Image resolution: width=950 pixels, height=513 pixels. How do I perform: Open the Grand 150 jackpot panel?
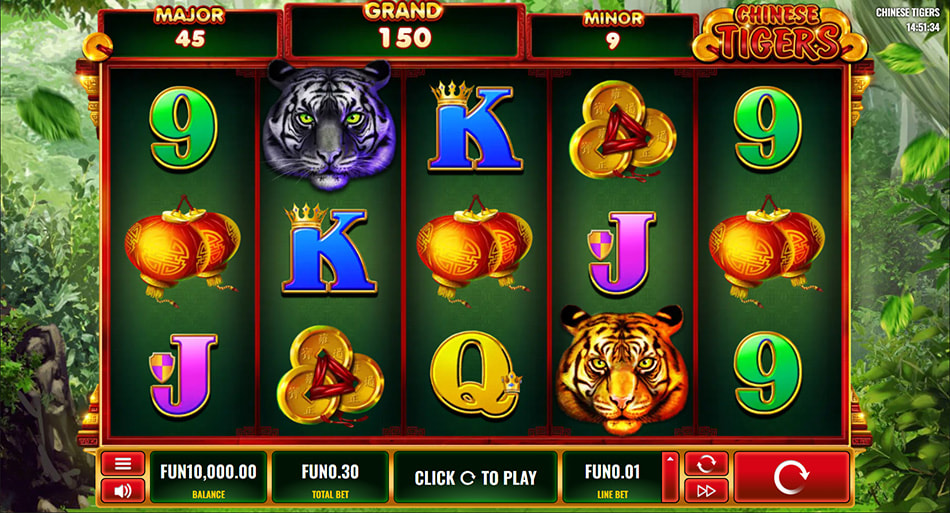404,31
